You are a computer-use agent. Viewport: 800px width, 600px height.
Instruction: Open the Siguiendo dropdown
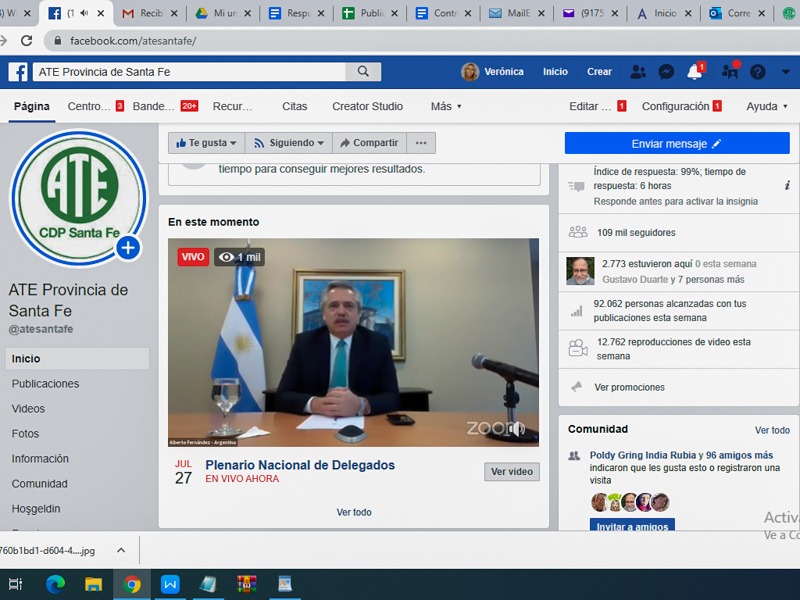pos(289,143)
